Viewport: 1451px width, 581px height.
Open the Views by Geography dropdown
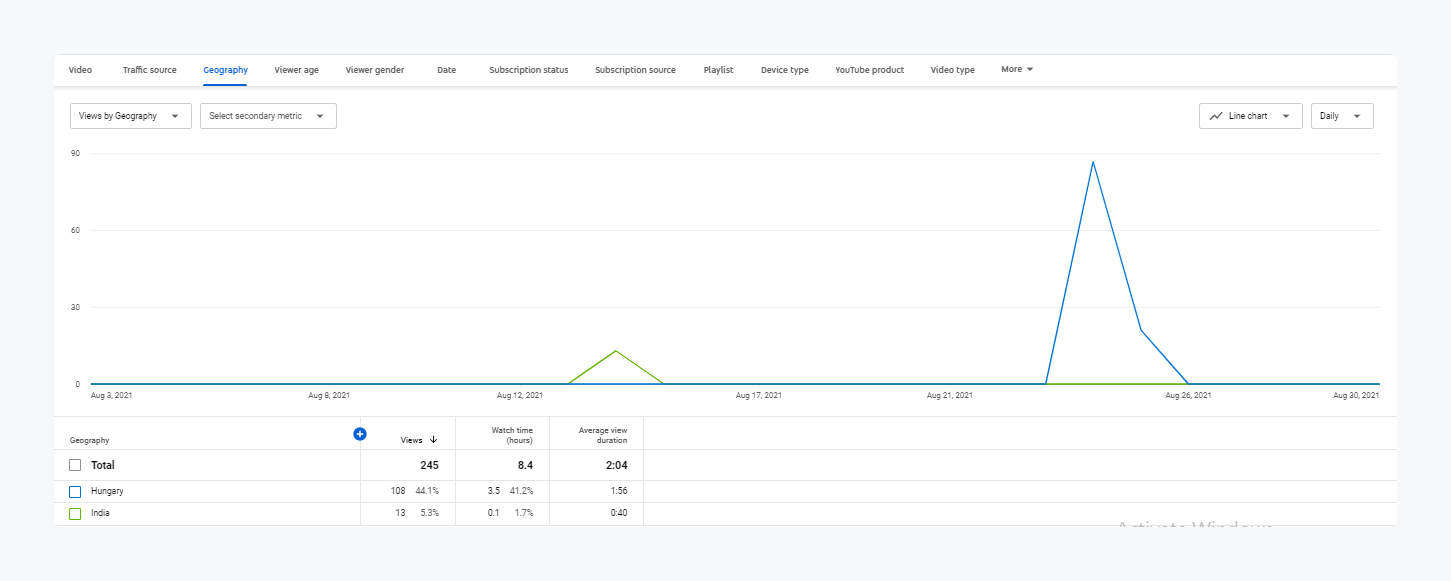(x=130, y=116)
